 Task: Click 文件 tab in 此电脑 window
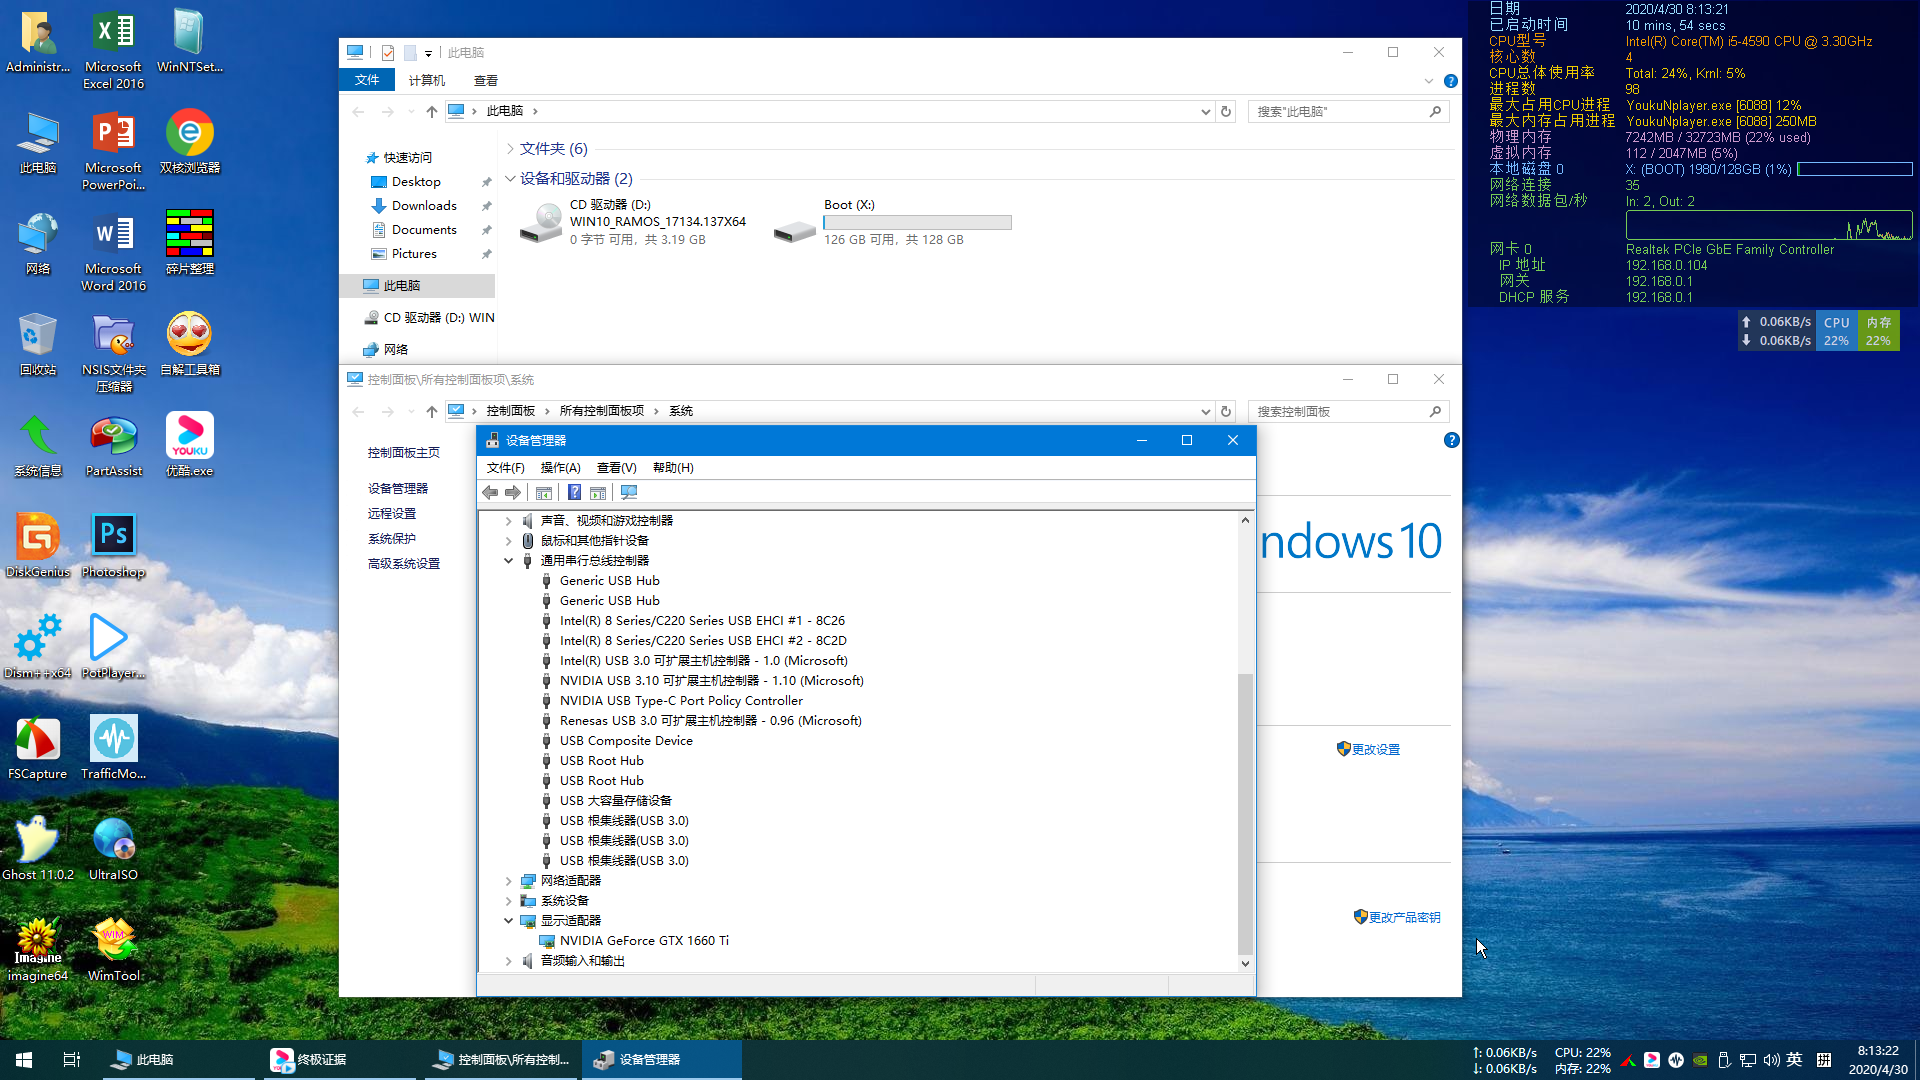point(367,80)
